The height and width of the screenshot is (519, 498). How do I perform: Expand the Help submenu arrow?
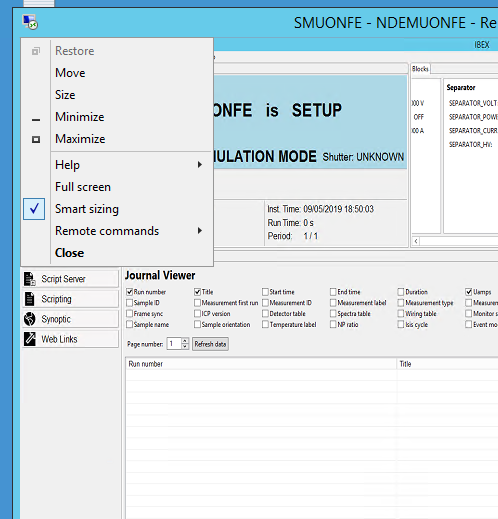(x=200, y=164)
